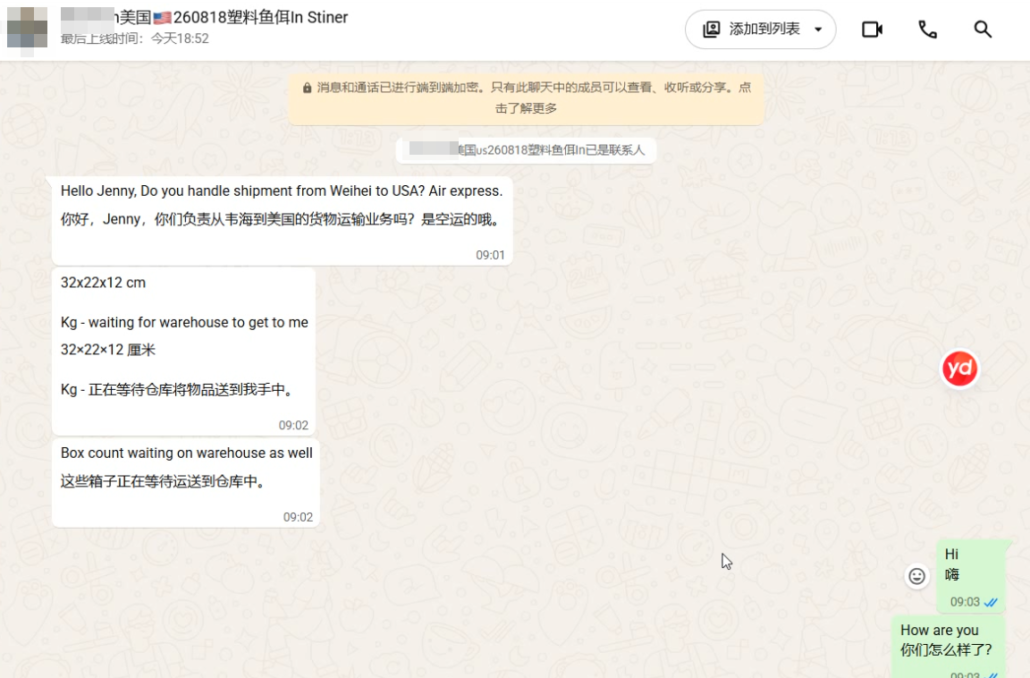This screenshot has width=1030, height=678.
Task: Open the contact profile picture
Action: (x=27, y=28)
